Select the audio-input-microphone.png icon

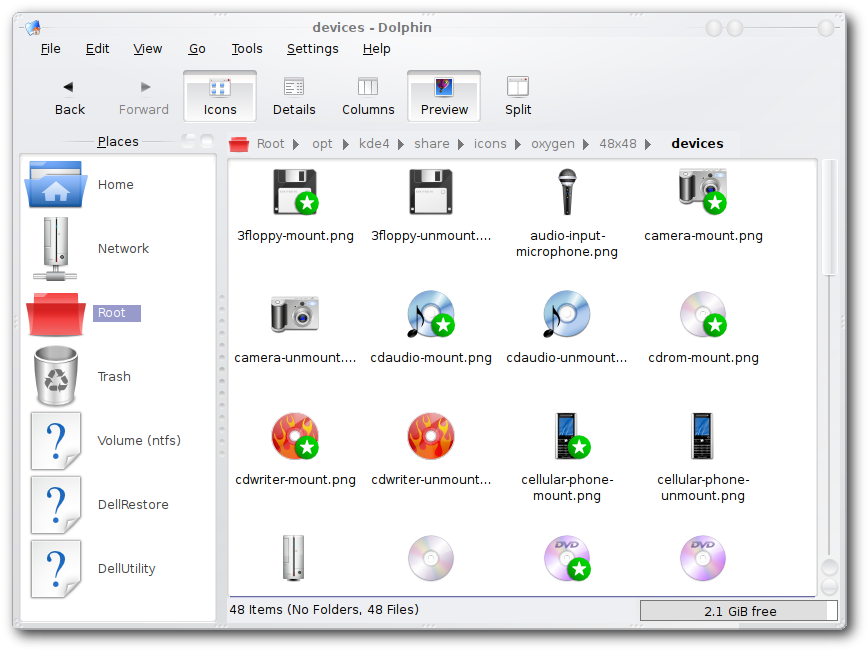pos(566,191)
